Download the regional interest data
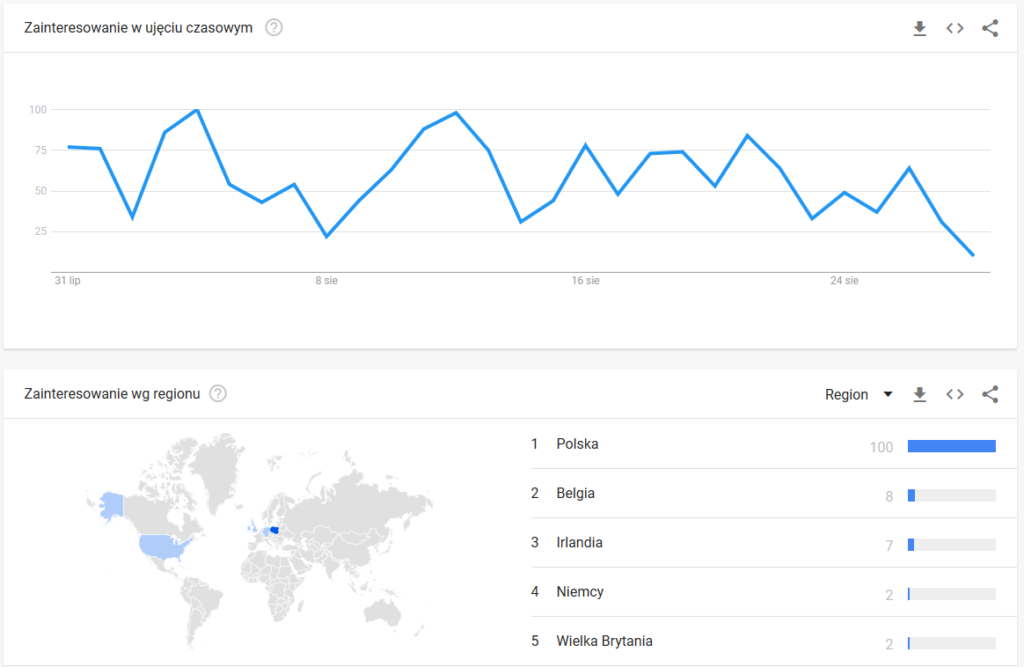The image size is (1024, 667). pos(920,394)
